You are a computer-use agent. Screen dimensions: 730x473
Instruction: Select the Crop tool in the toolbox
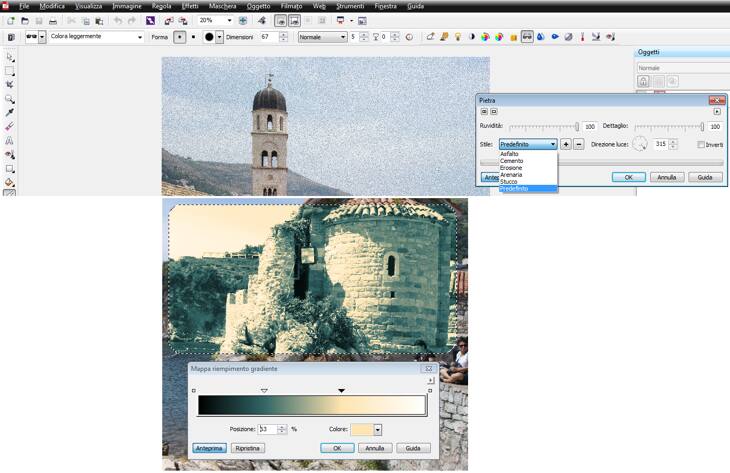(10, 85)
